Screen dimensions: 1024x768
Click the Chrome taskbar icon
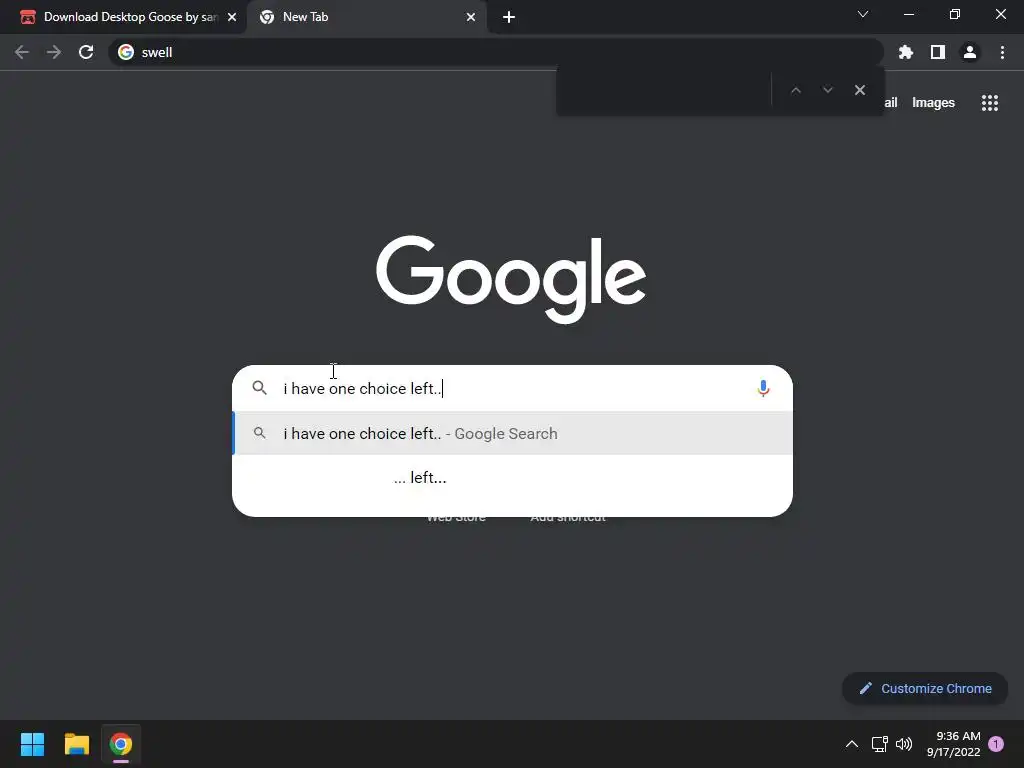point(121,744)
